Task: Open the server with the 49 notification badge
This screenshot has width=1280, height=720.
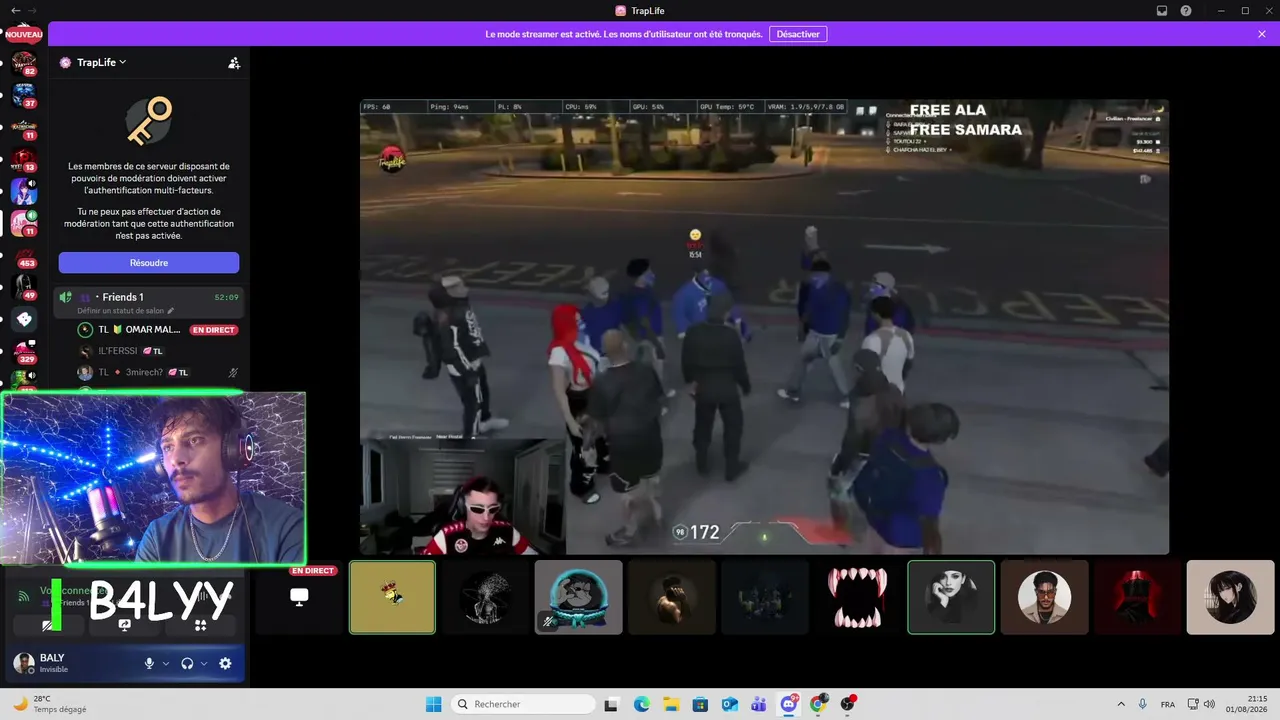Action: click(x=24, y=289)
